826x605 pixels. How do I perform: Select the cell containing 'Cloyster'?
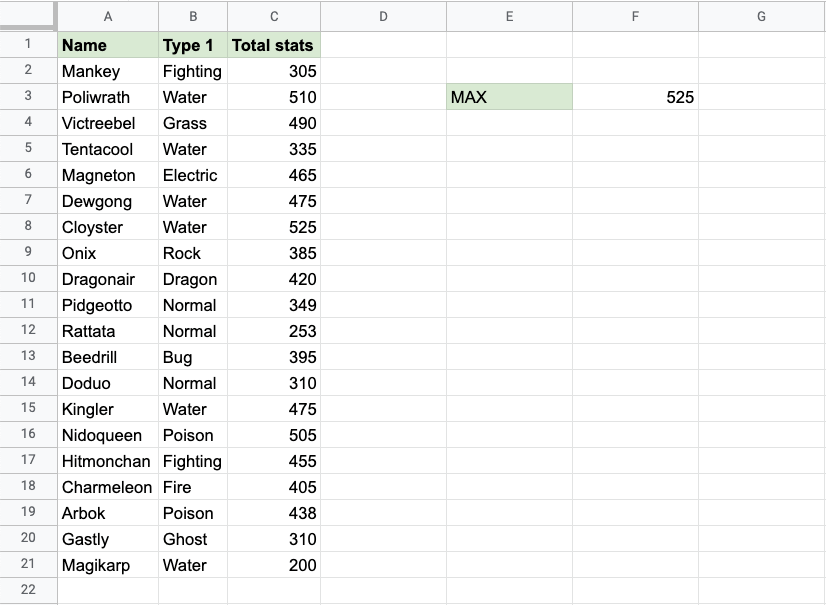108,227
